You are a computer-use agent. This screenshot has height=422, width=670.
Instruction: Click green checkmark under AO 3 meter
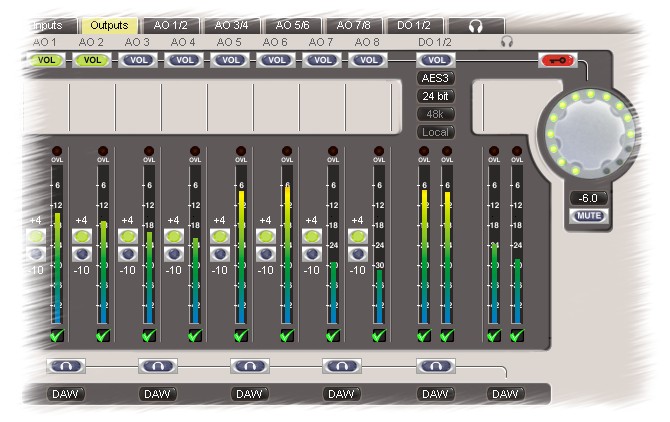(x=149, y=335)
